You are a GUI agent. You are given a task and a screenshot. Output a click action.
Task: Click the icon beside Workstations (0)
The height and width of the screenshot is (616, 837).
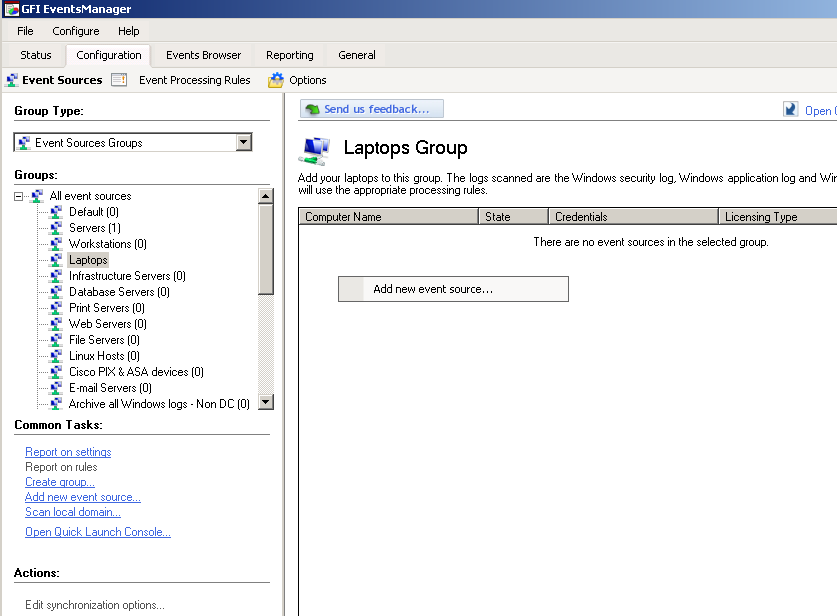tap(56, 244)
